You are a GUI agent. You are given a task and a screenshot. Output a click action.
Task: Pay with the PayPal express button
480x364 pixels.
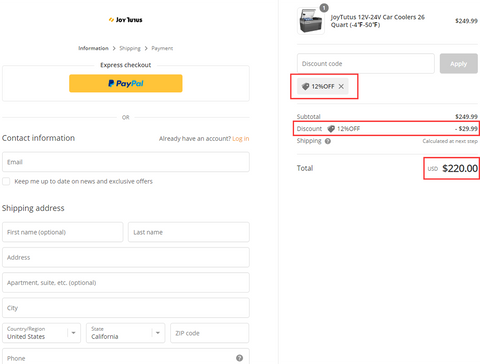126,83
